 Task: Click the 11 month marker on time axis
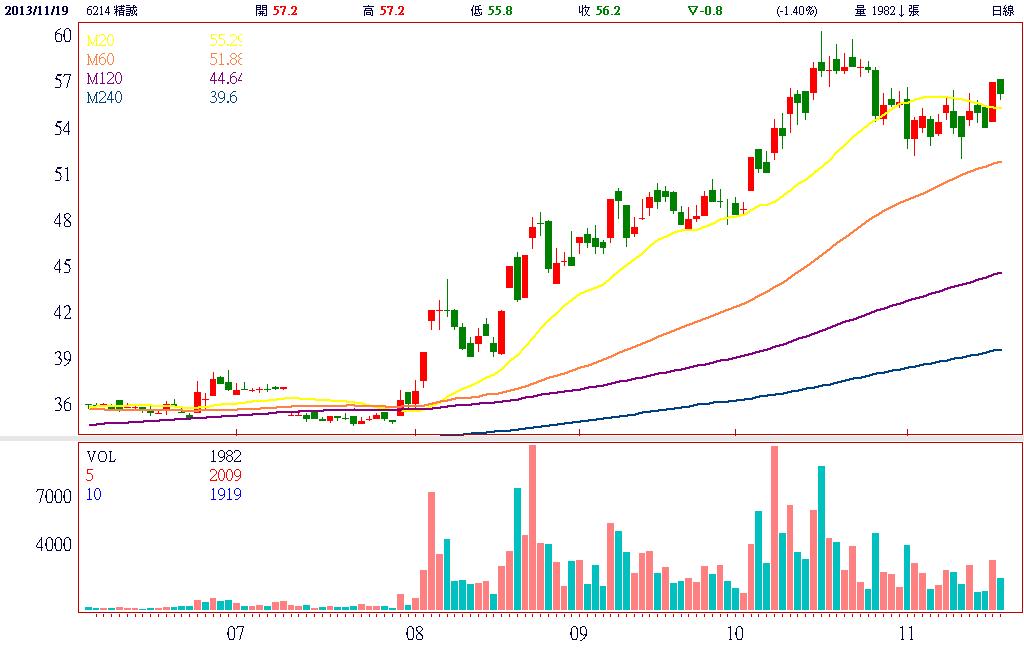click(907, 634)
